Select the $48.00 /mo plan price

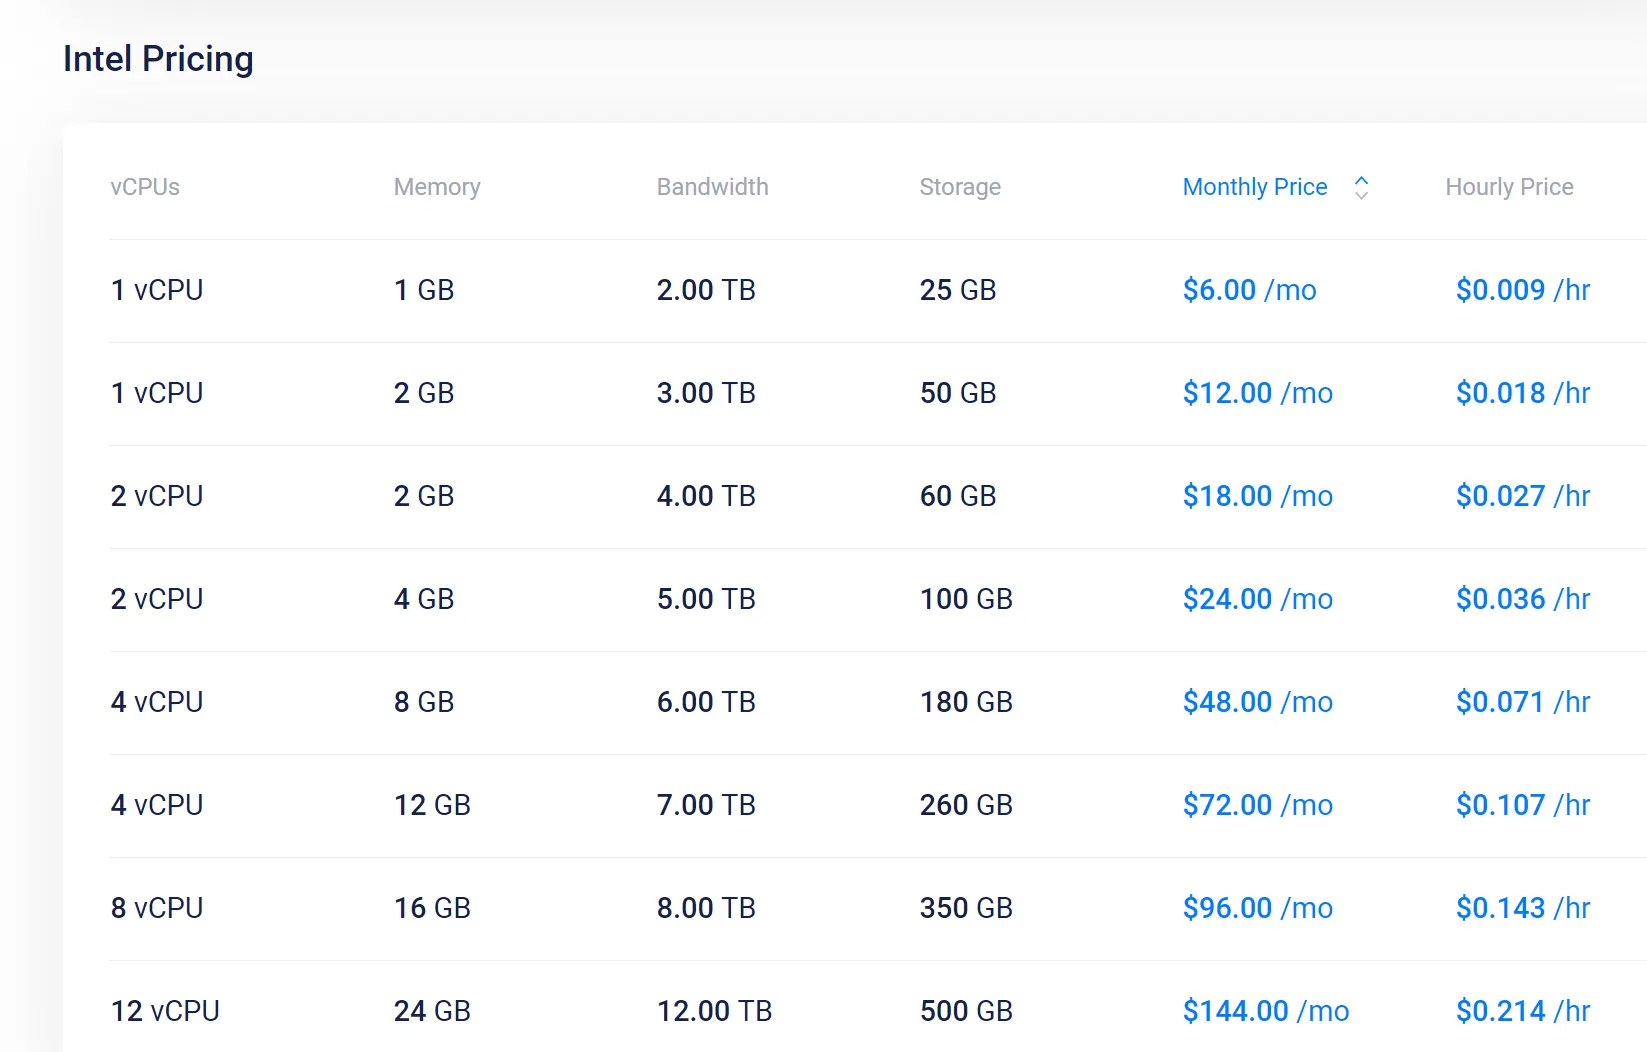point(1258,702)
